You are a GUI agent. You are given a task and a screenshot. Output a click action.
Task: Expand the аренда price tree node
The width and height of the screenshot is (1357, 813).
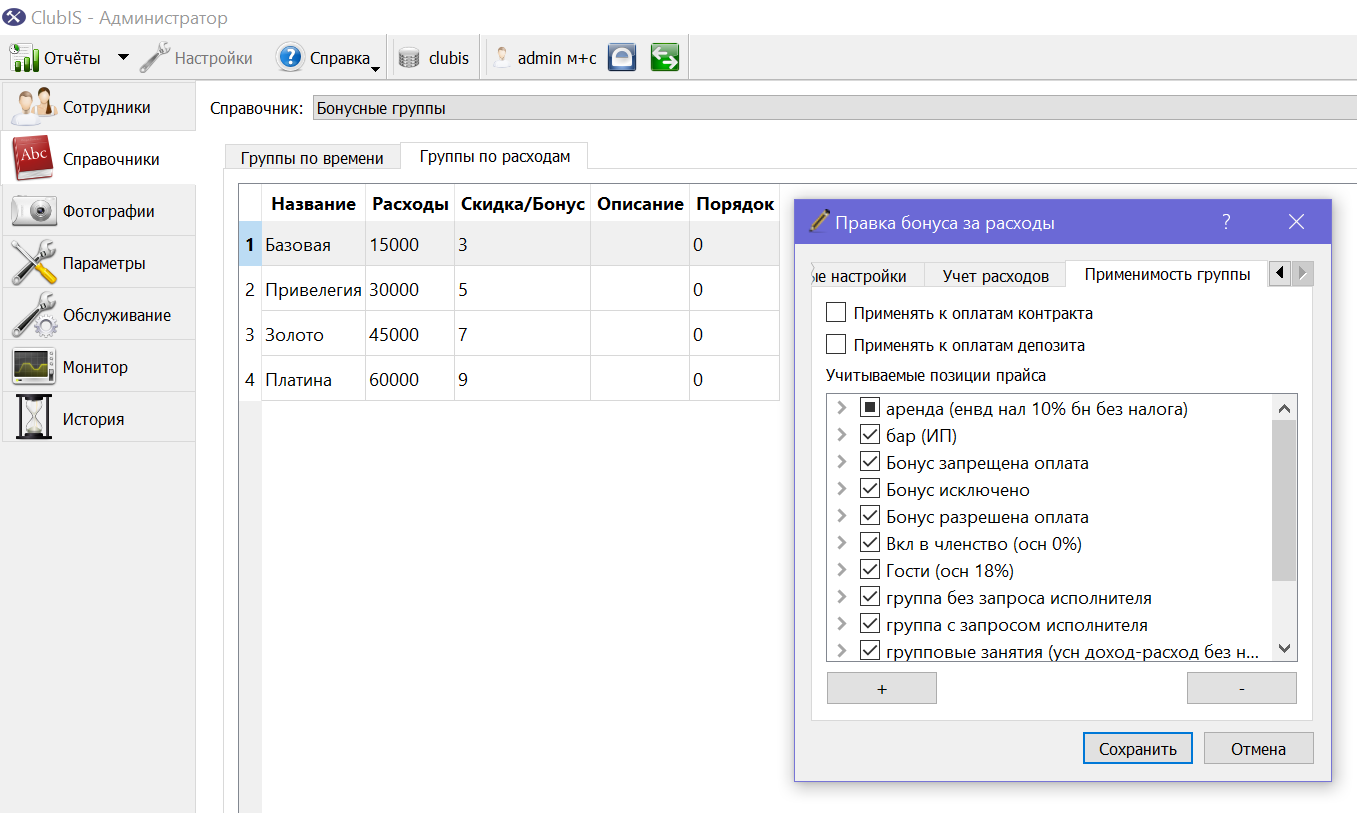coord(841,408)
